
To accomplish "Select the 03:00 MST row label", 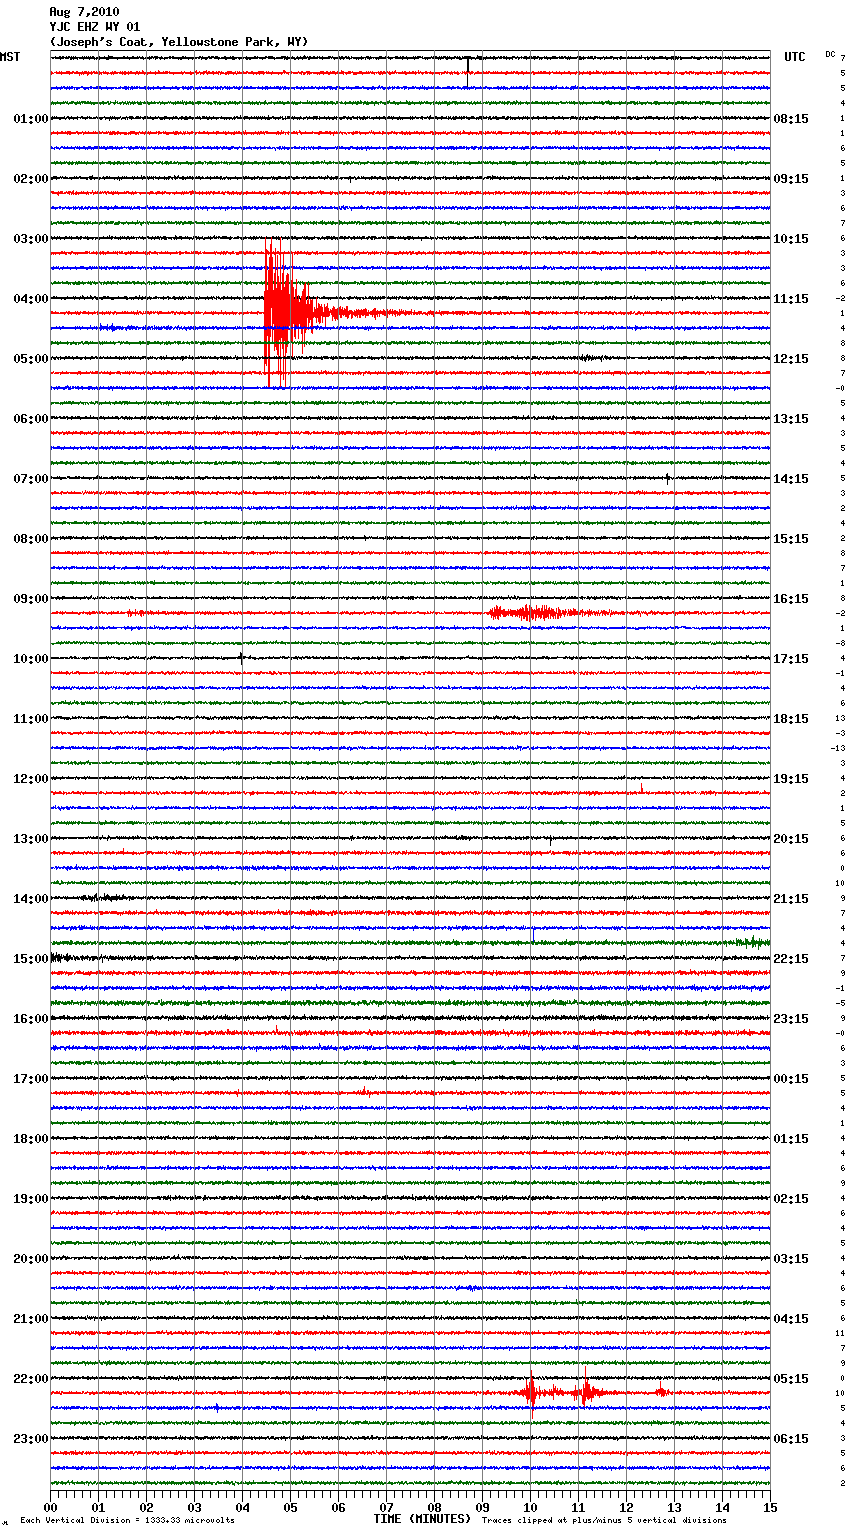I will pyautogui.click(x=31, y=239).
